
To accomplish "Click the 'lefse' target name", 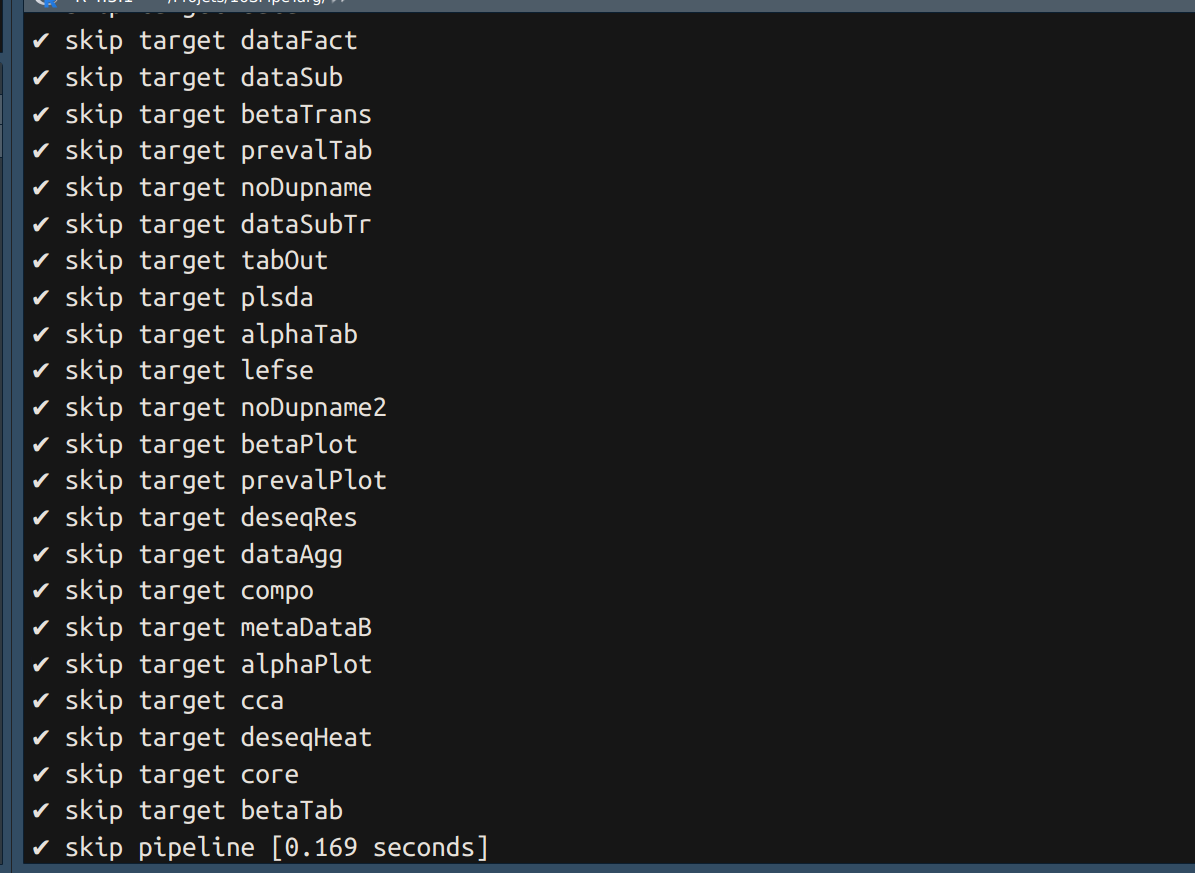I will (x=277, y=371).
